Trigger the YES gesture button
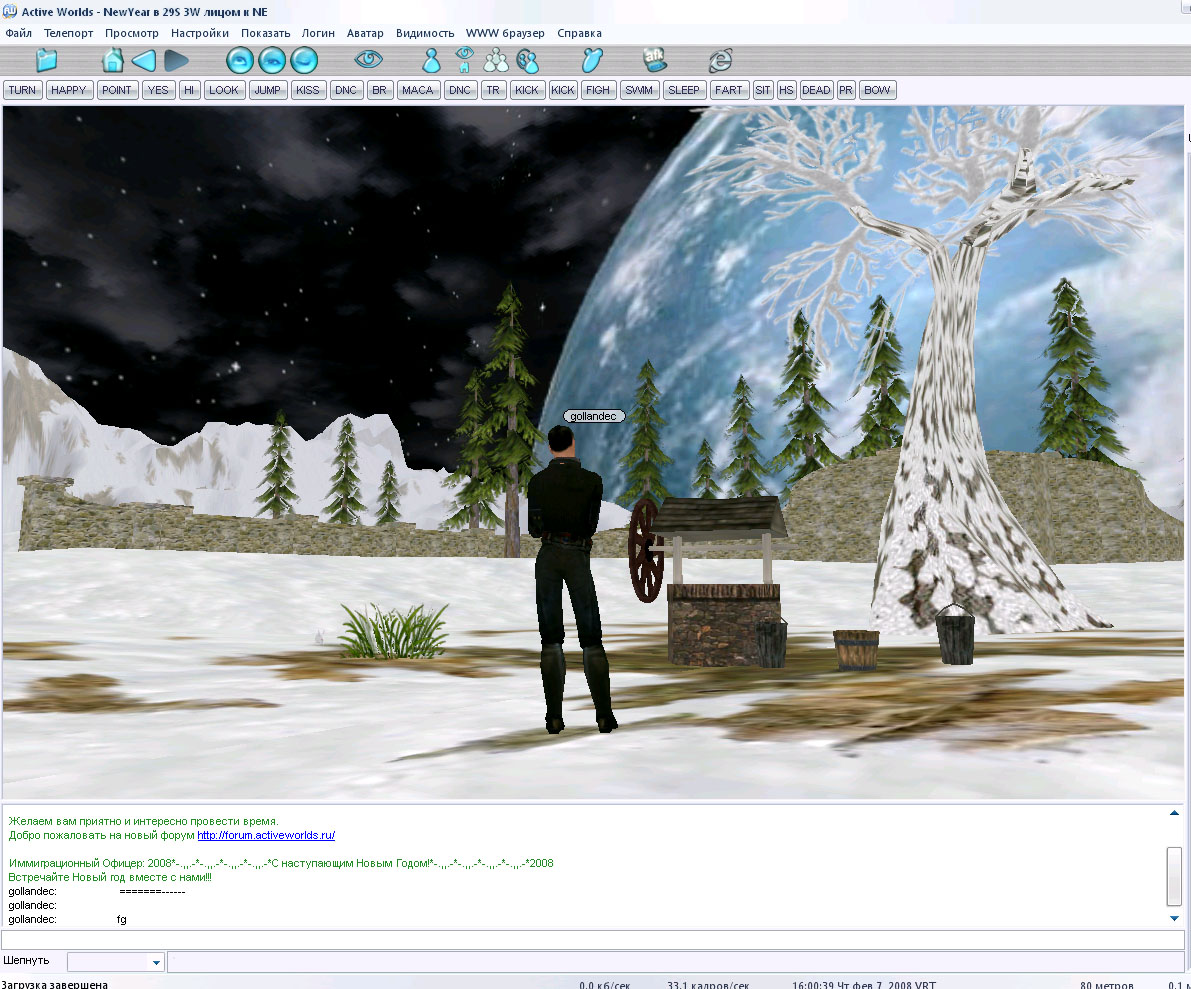 158,90
